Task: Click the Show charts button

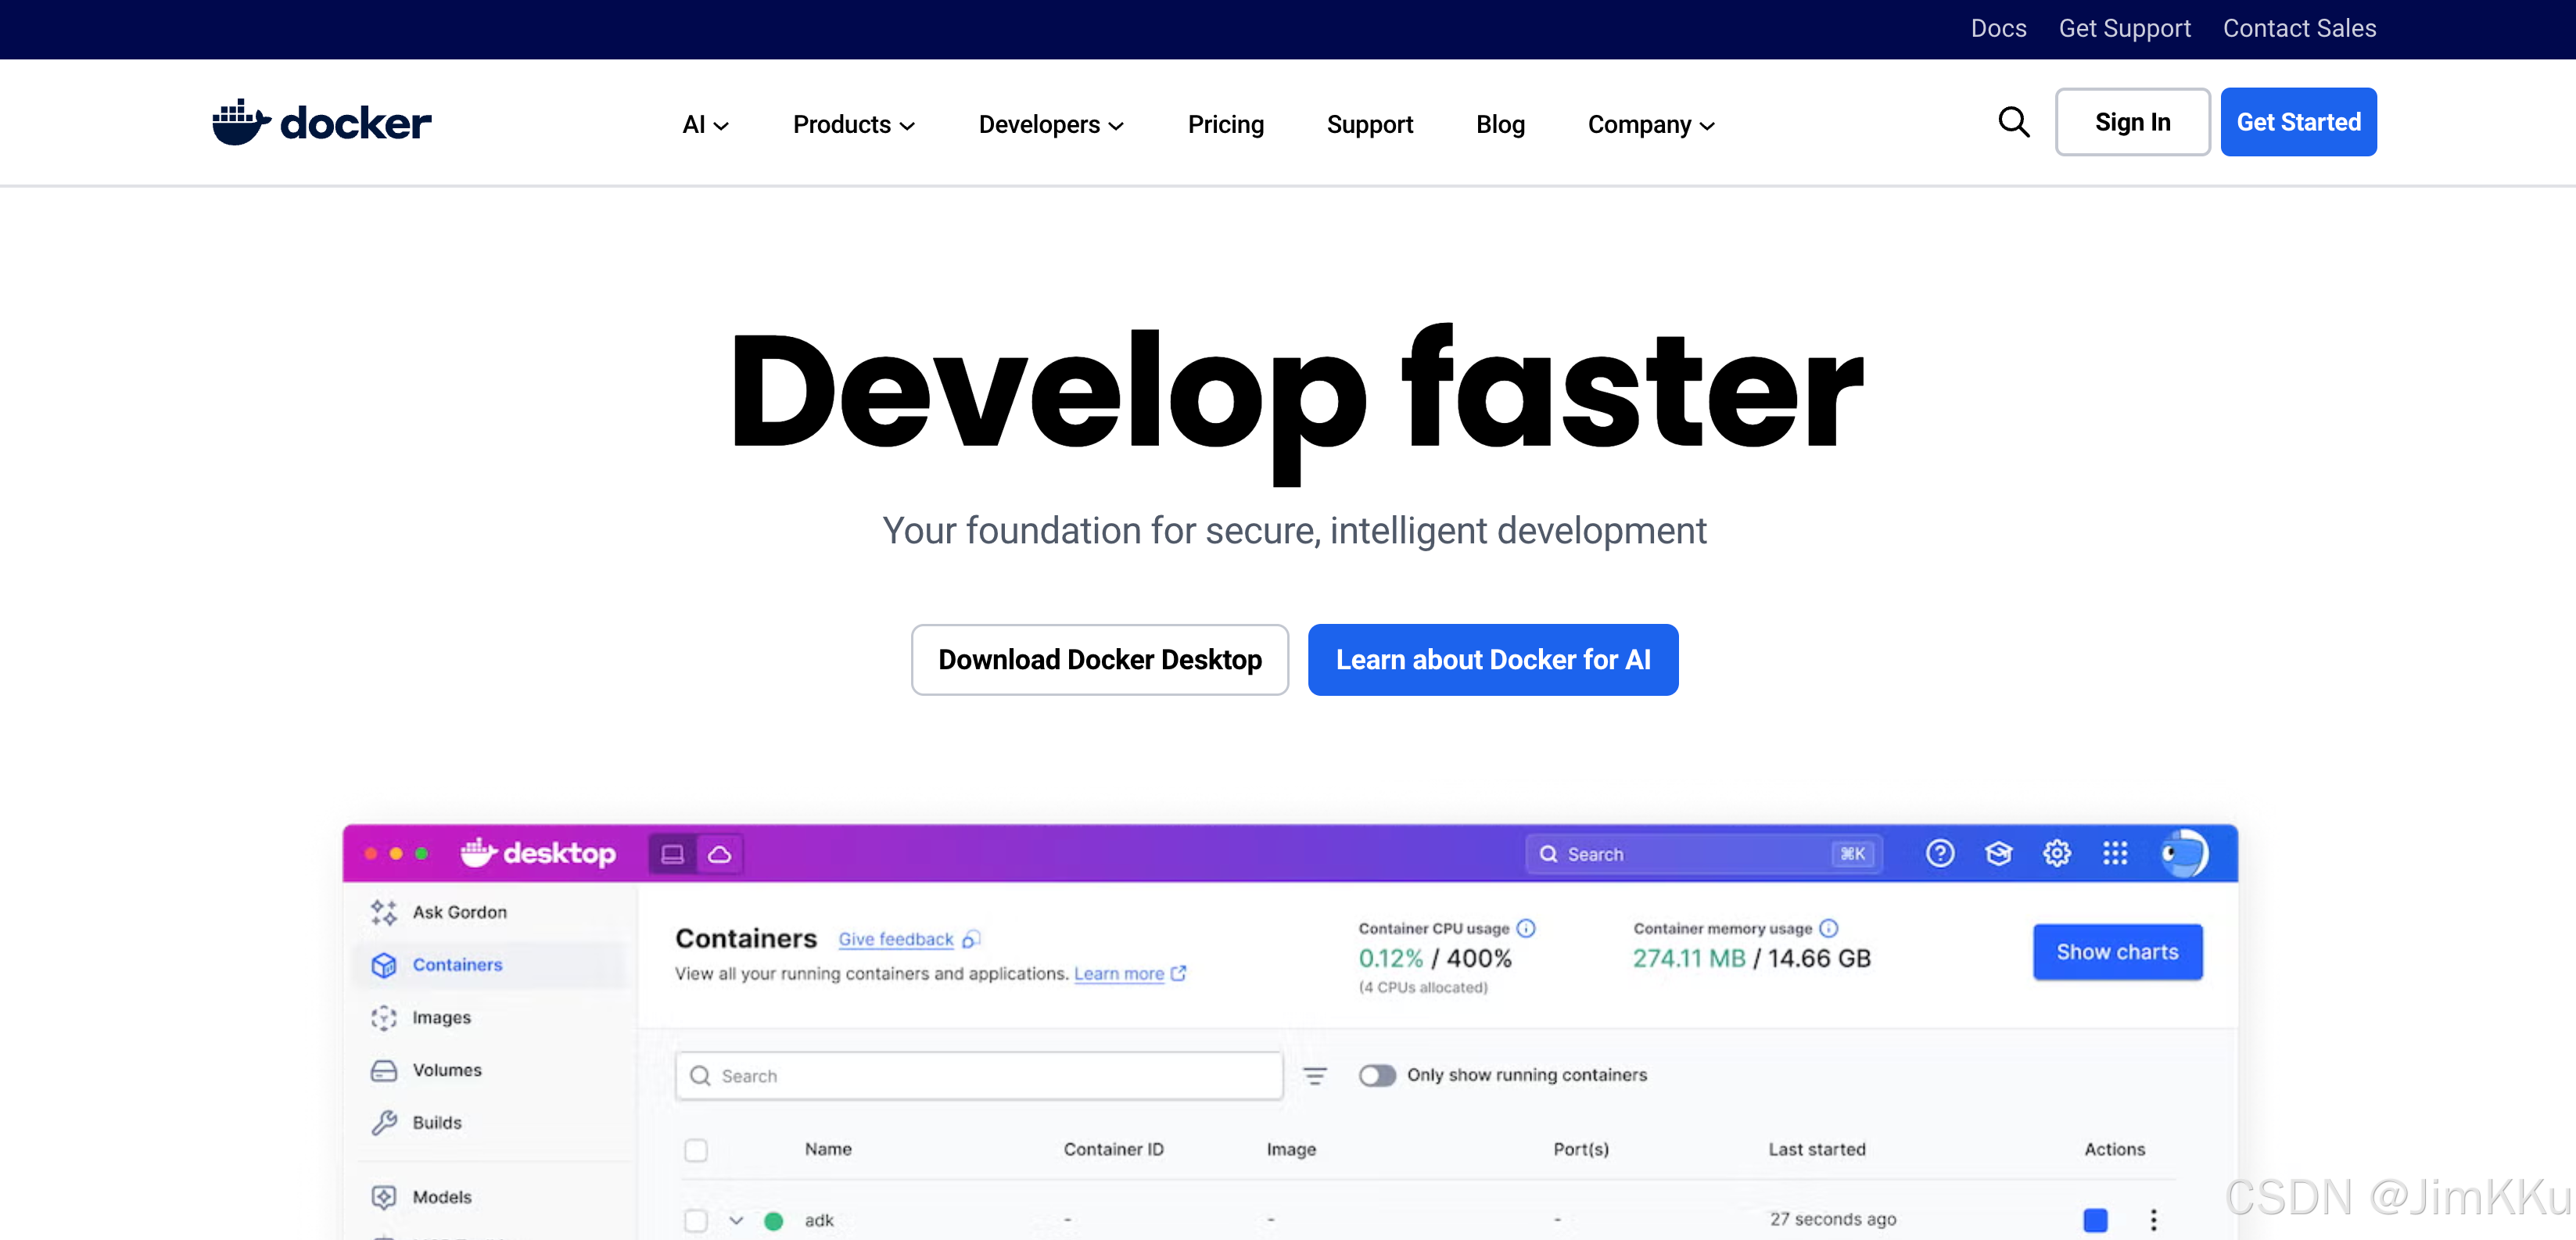Action: (2117, 952)
